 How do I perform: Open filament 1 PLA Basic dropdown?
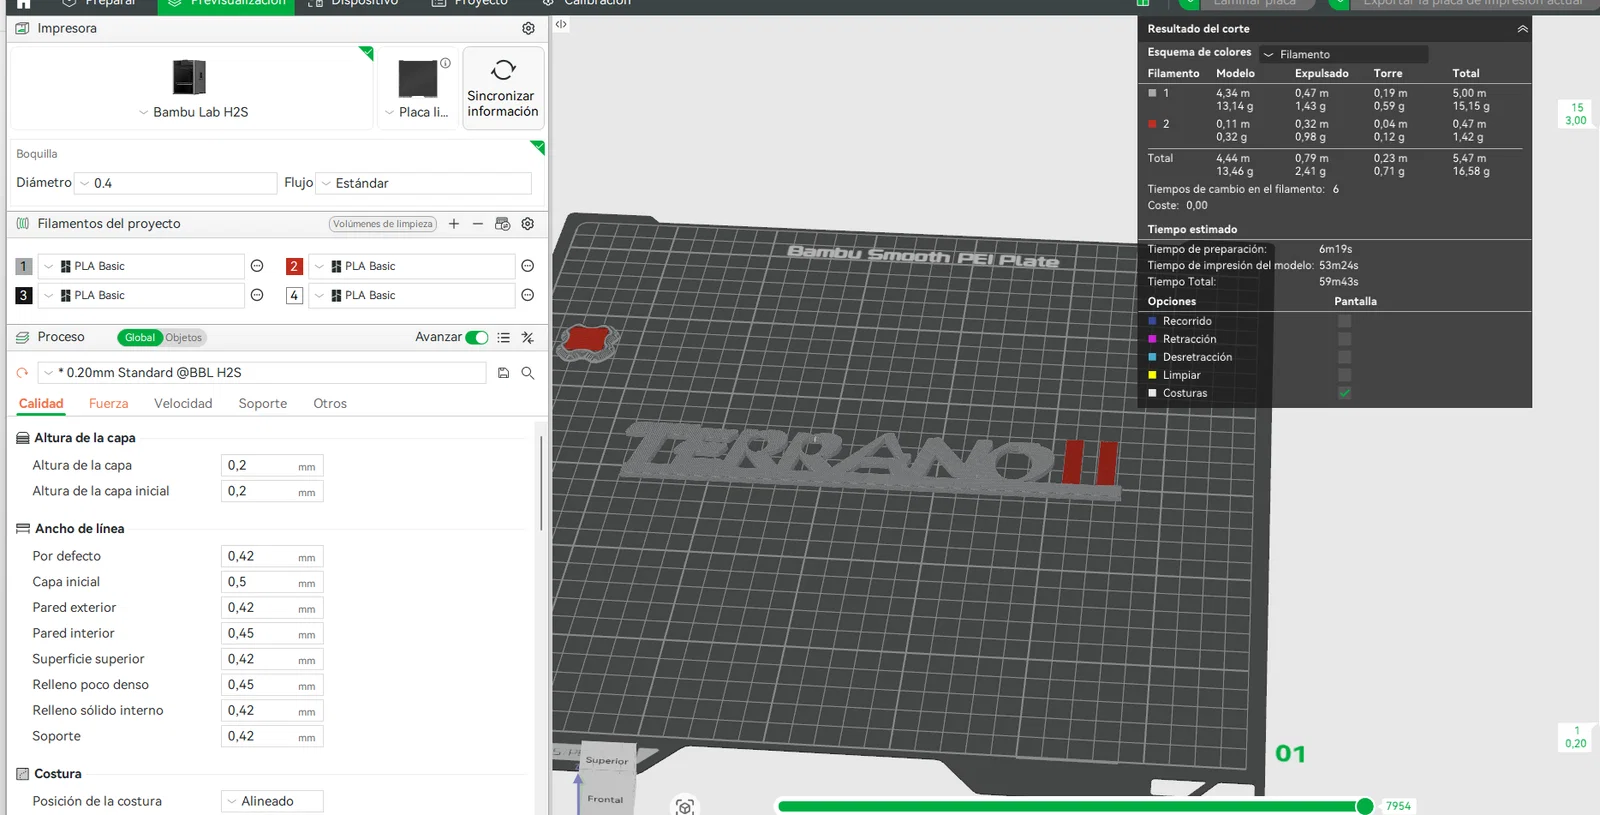point(141,266)
